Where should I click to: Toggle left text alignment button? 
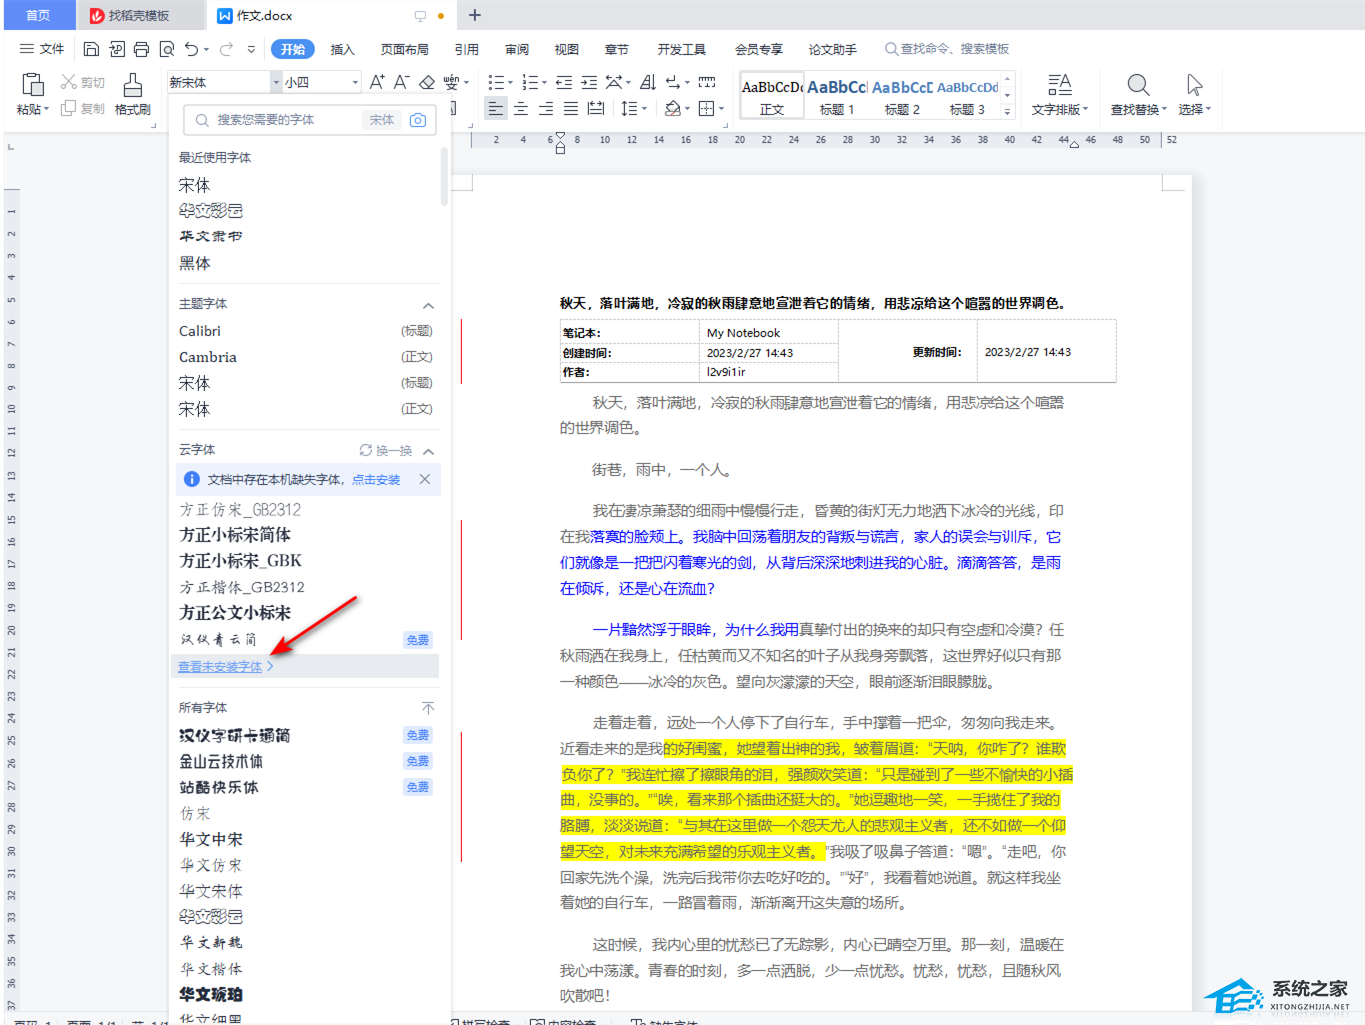coord(495,109)
